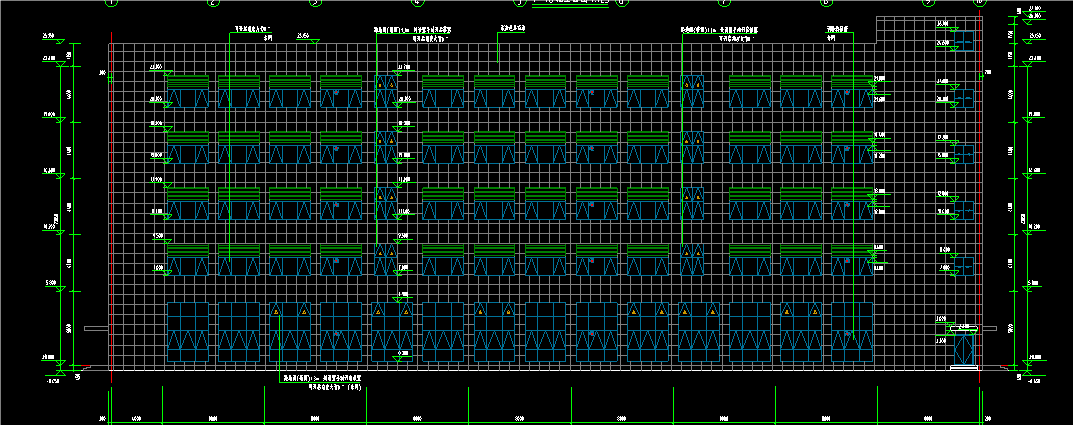Select the axis 8 grid bubble at the top
This screenshot has width=1073, height=425.
[x=826, y=2]
